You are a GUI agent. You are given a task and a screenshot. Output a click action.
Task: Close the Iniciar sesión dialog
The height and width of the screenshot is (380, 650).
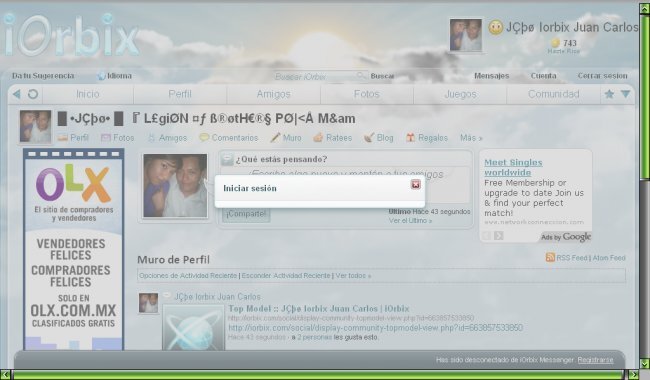(415, 184)
